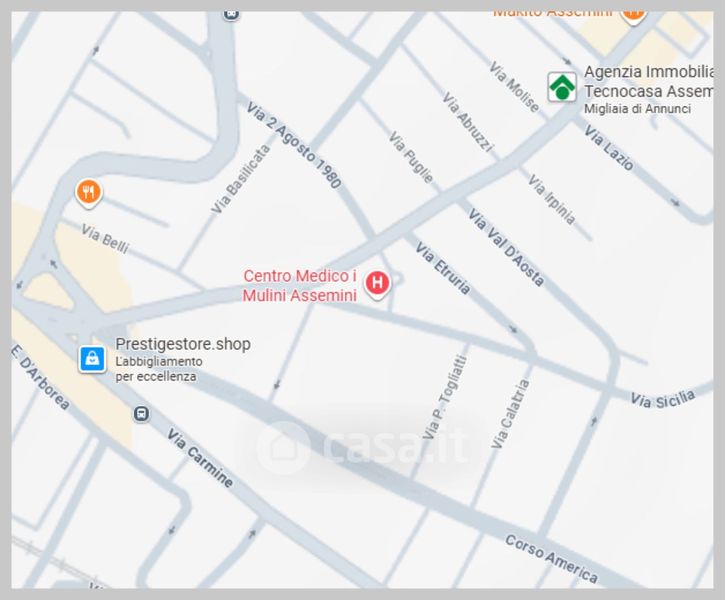Click the Via Lazio street label
This screenshot has width=725, height=600.
tap(608, 148)
